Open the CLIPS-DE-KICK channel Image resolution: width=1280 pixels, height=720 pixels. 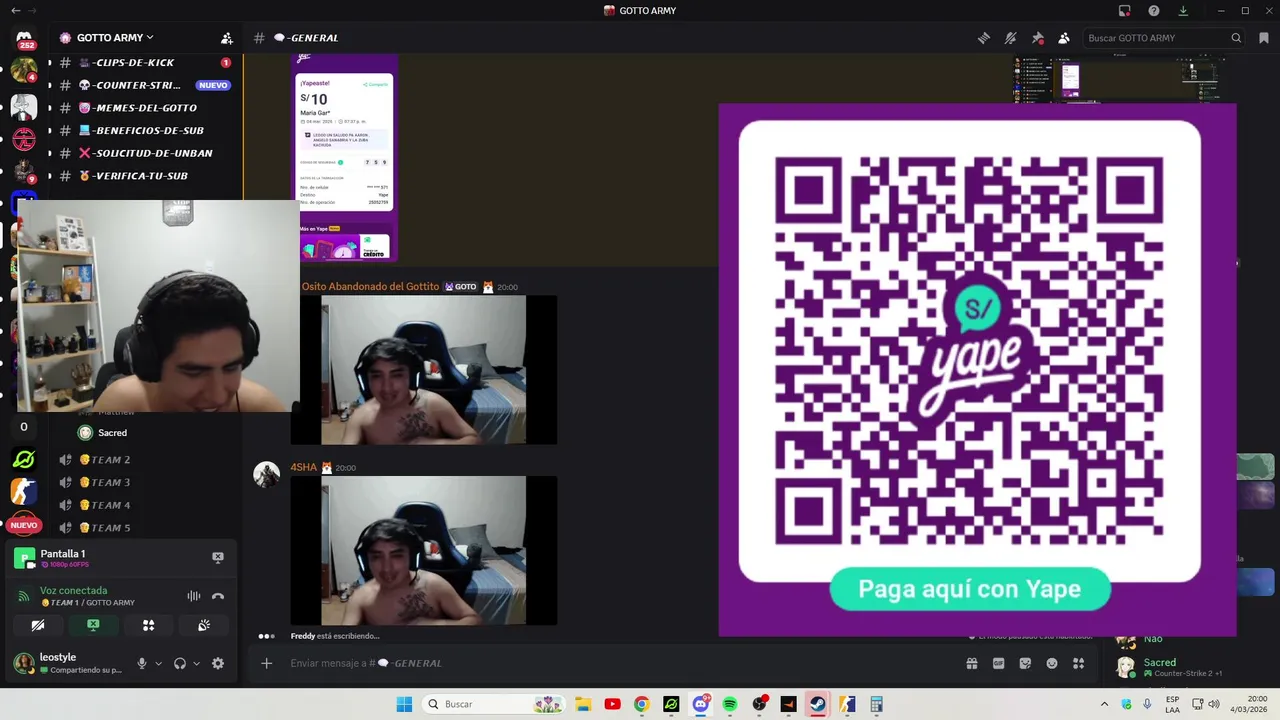coord(145,62)
